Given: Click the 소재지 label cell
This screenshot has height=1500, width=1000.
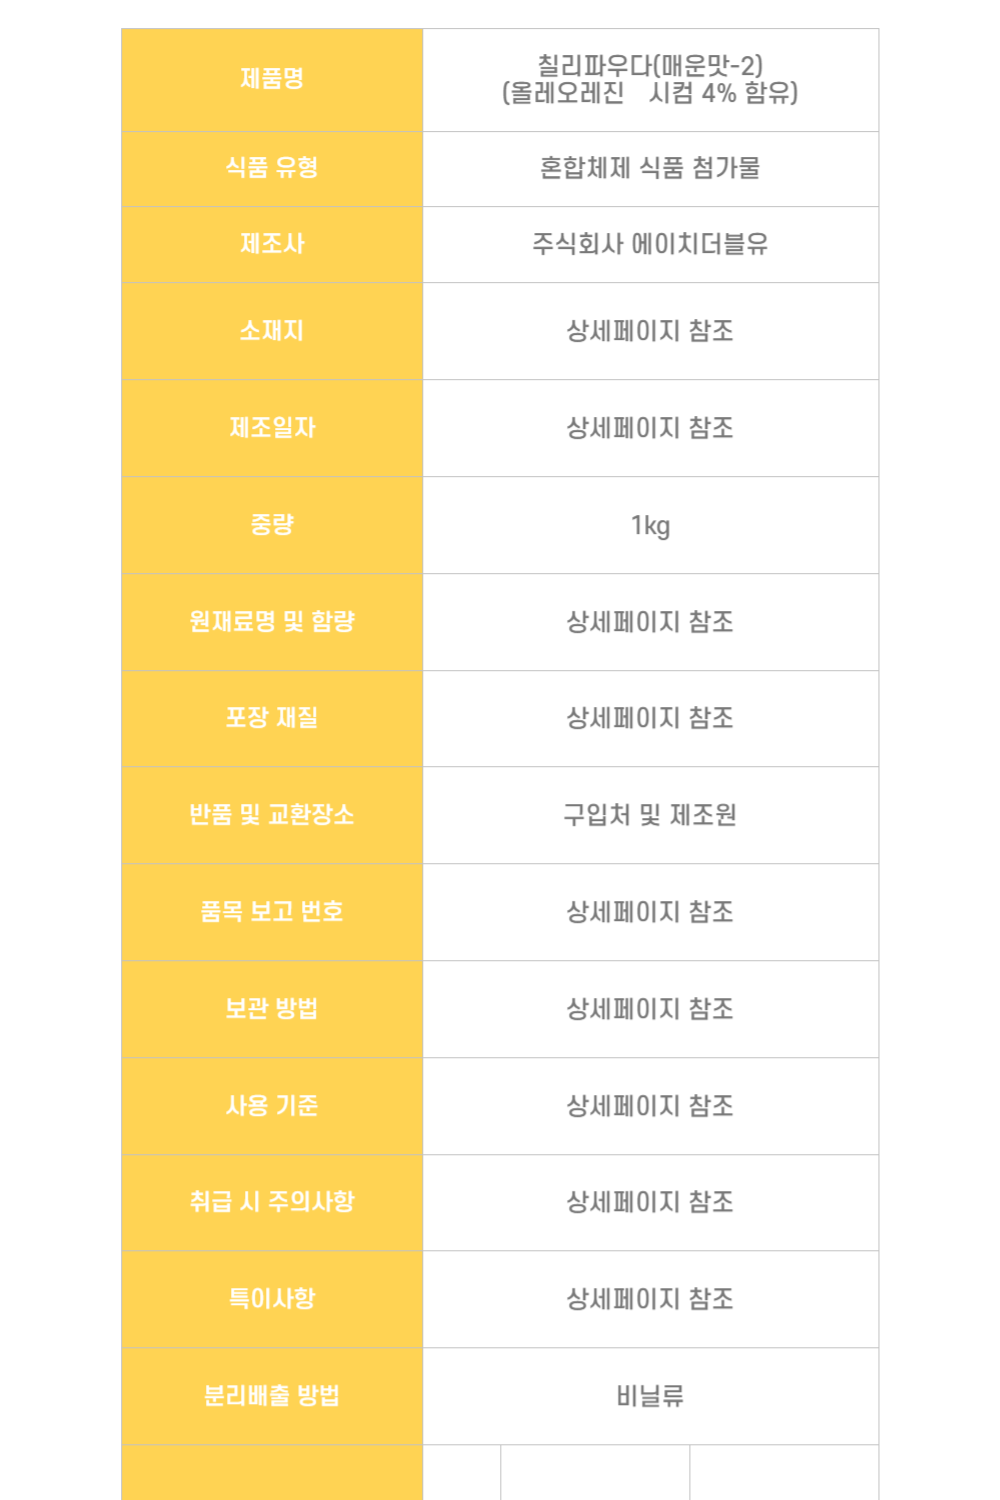Looking at the screenshot, I should tap(272, 331).
